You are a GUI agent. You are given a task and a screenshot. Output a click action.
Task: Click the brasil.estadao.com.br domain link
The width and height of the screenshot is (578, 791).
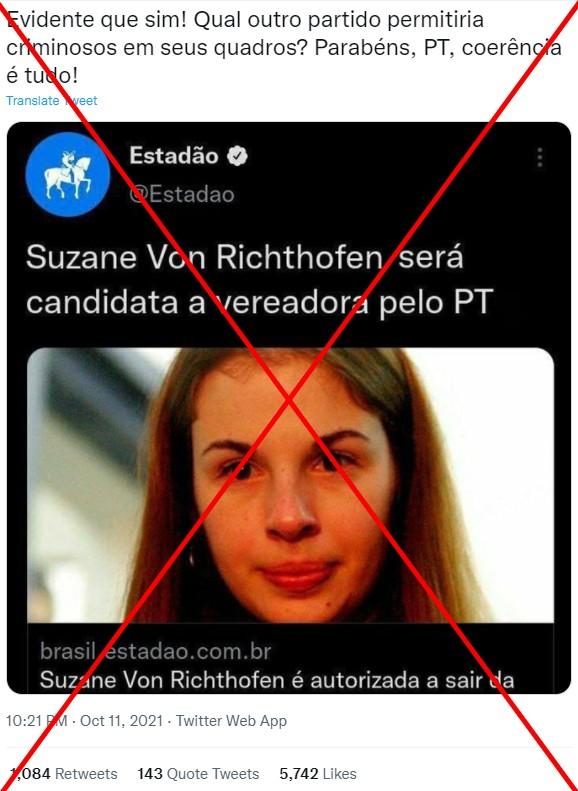(x=155, y=651)
